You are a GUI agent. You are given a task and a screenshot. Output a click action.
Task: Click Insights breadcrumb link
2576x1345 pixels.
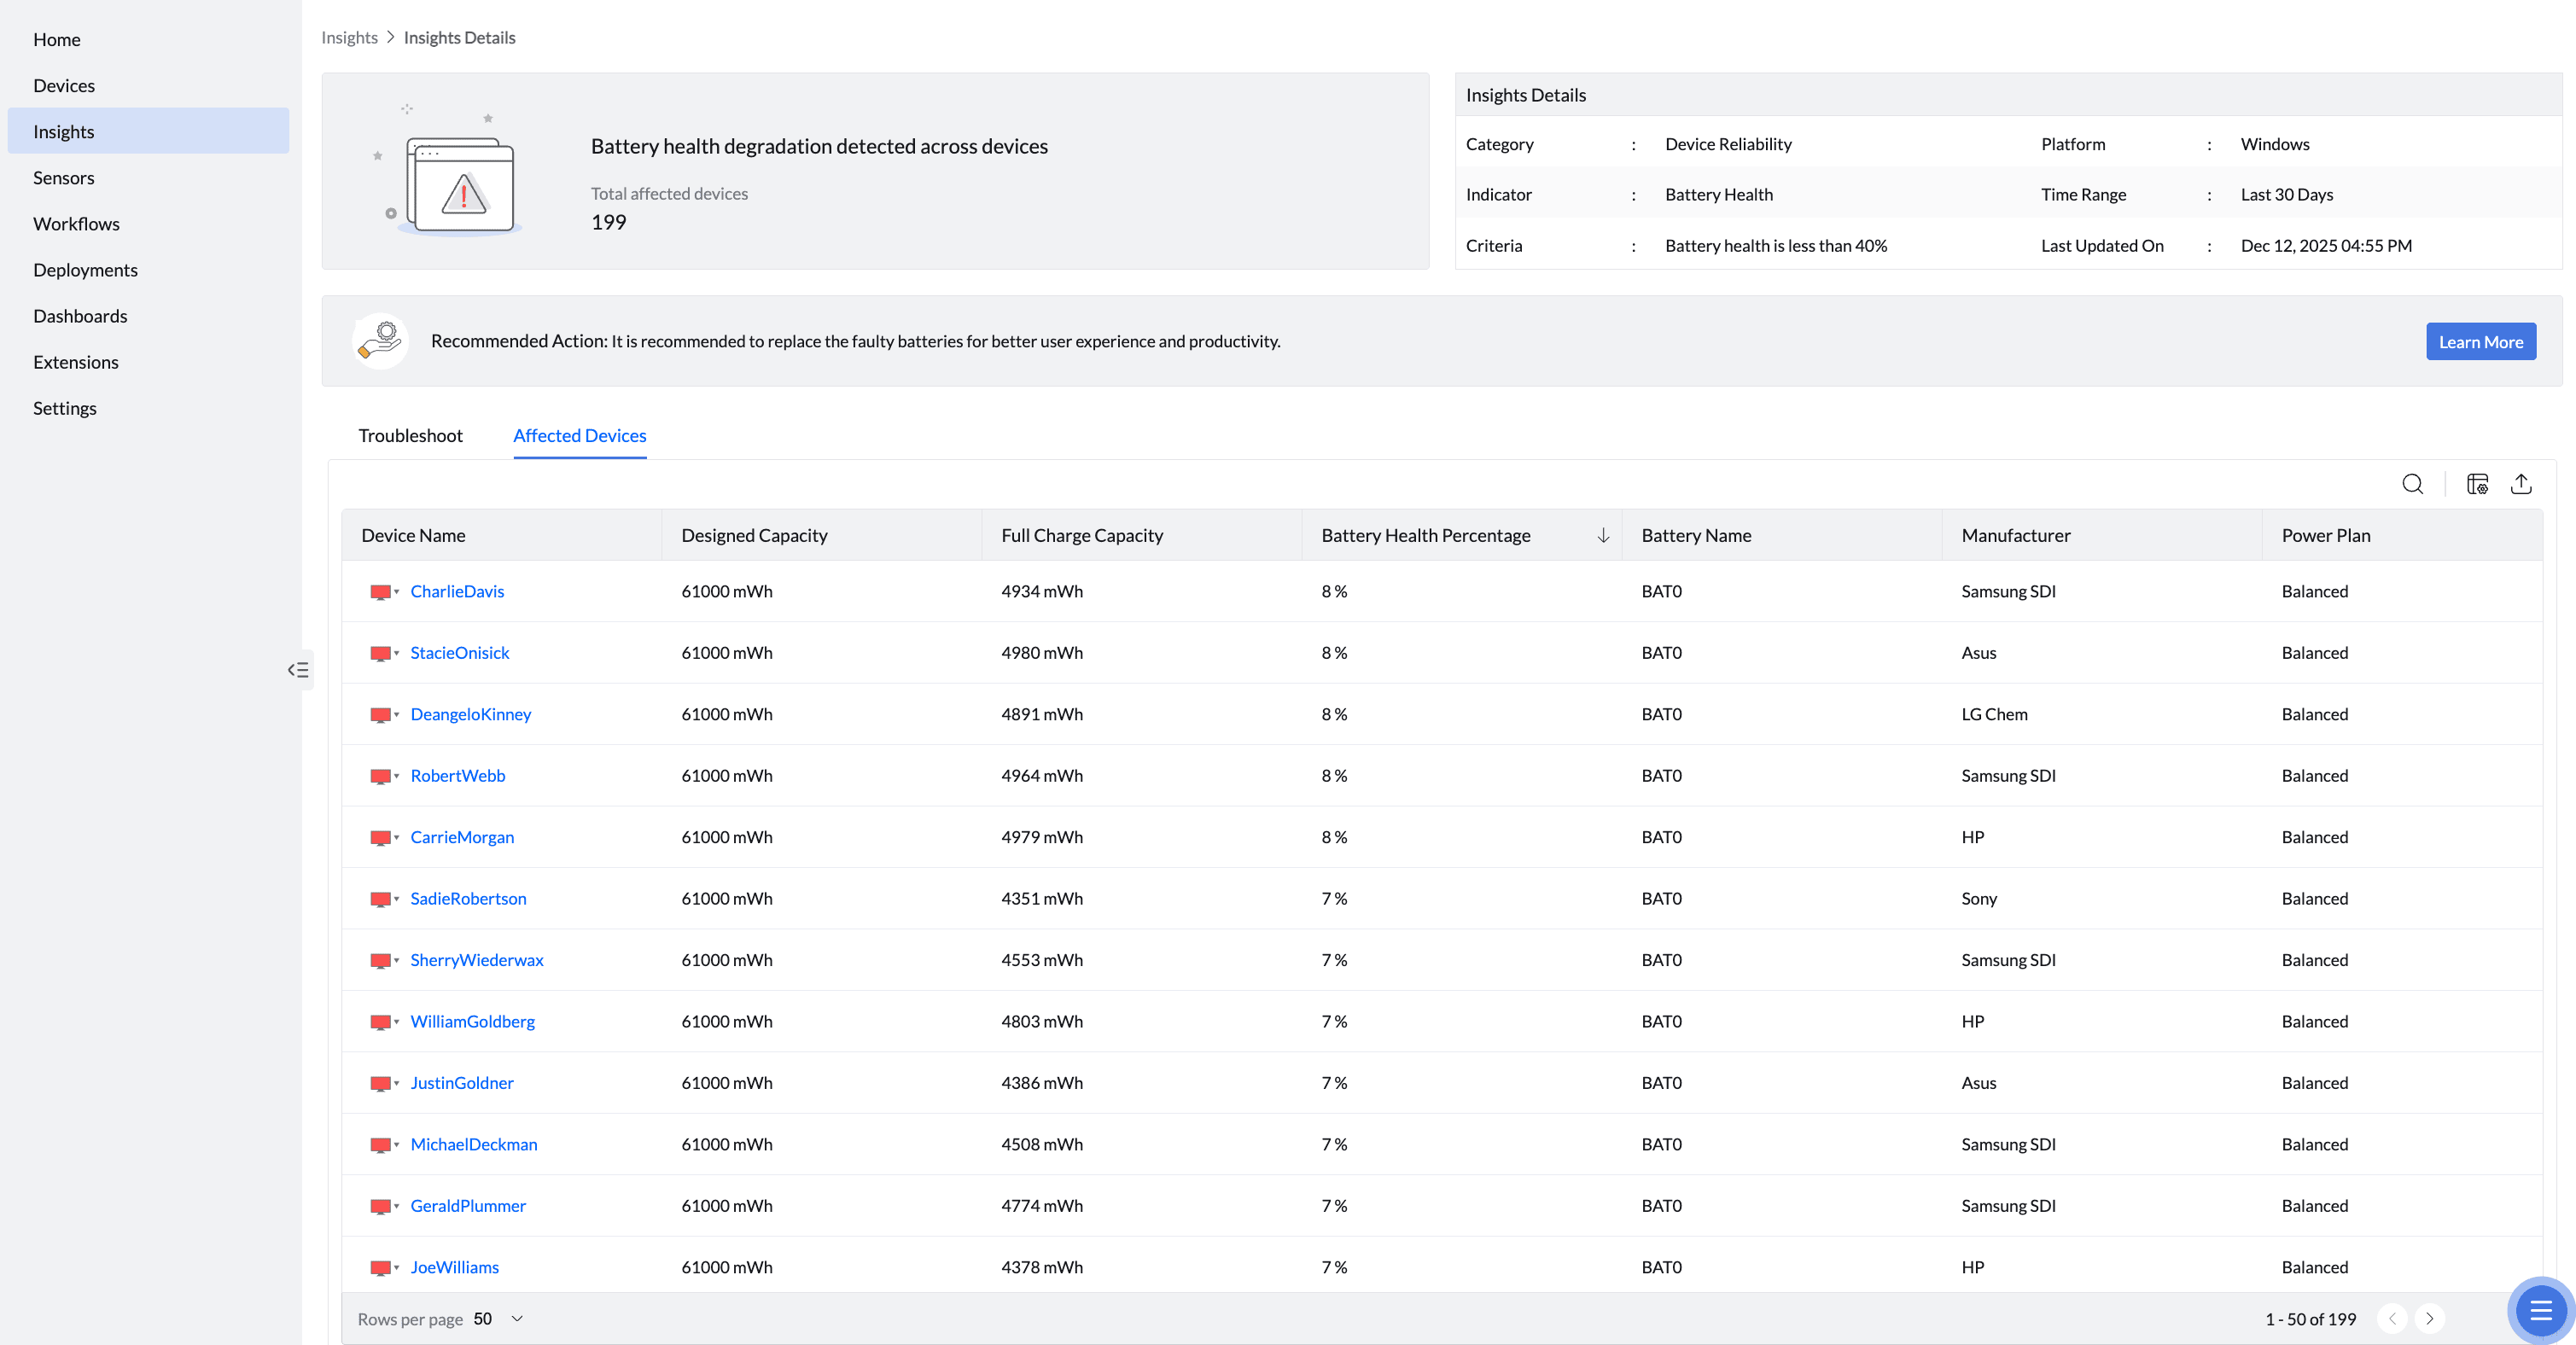click(x=349, y=37)
